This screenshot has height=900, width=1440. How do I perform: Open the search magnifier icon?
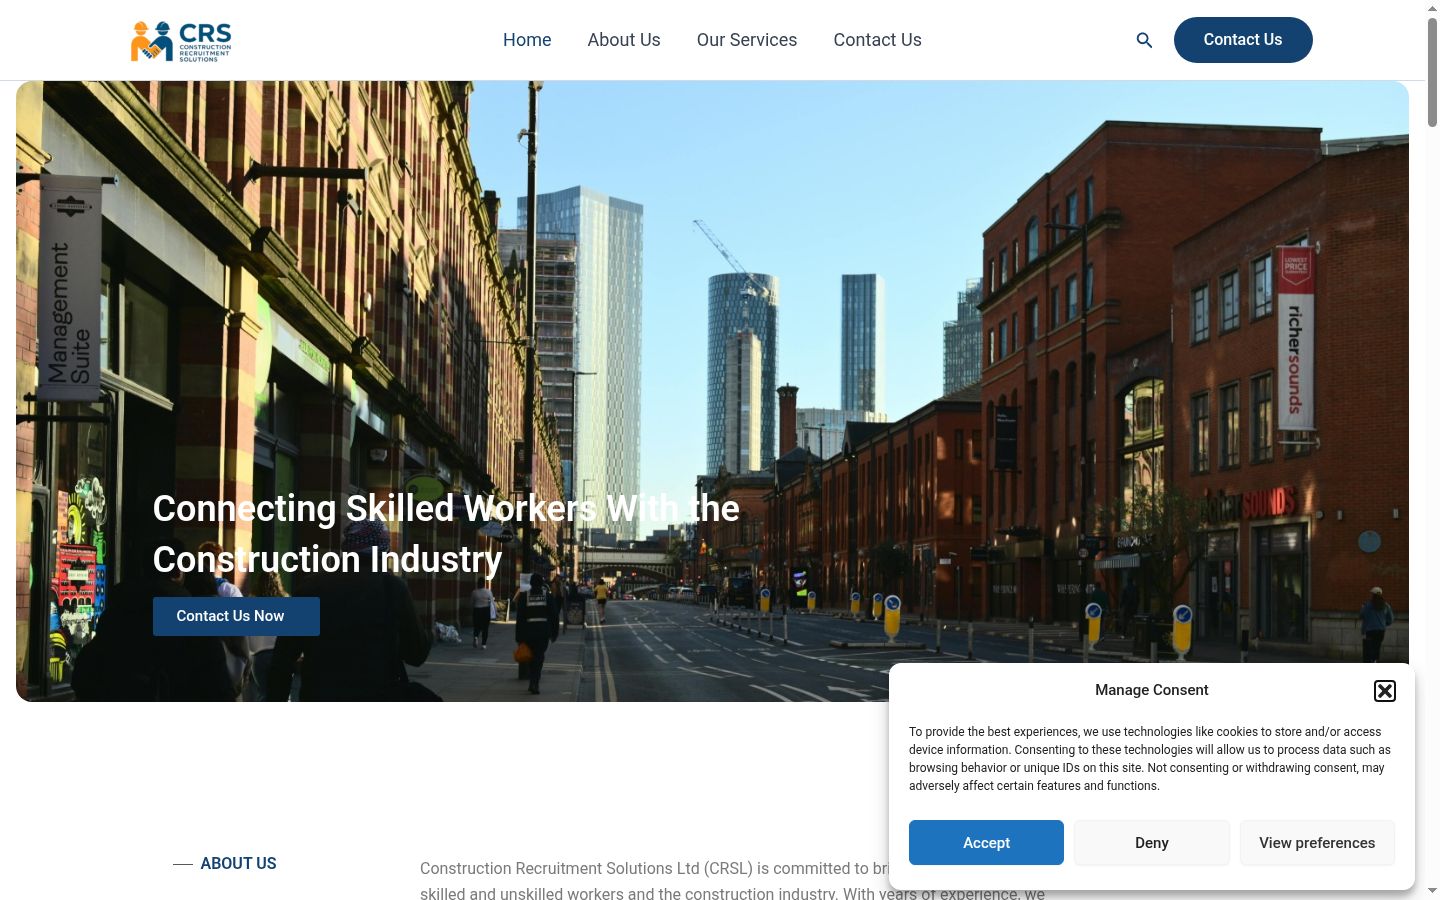click(1144, 40)
